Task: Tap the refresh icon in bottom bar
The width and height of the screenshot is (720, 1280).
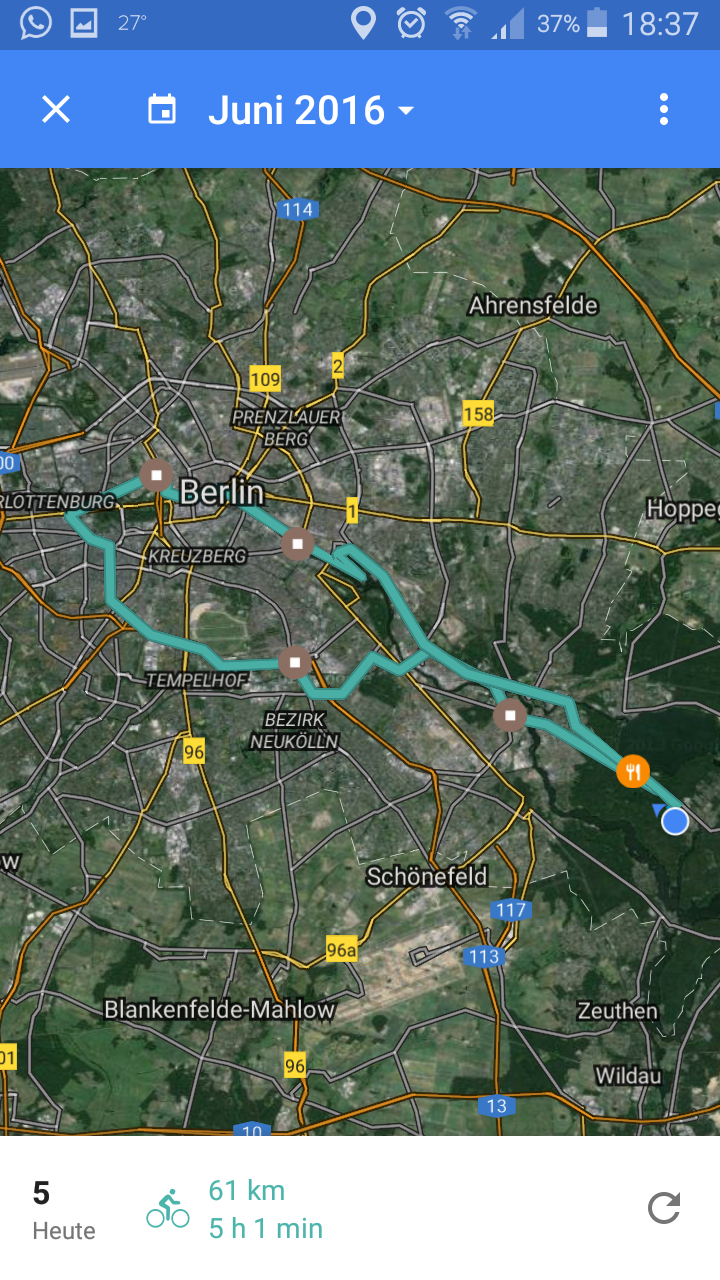Action: click(664, 1208)
